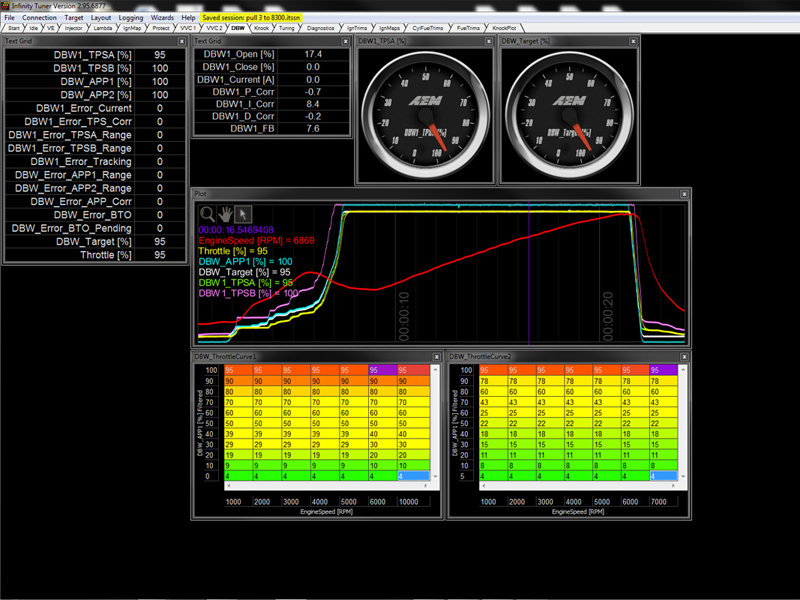Click the saved session label "pull 3 to 8300.itssn"
The image size is (800, 600).
pos(274,17)
